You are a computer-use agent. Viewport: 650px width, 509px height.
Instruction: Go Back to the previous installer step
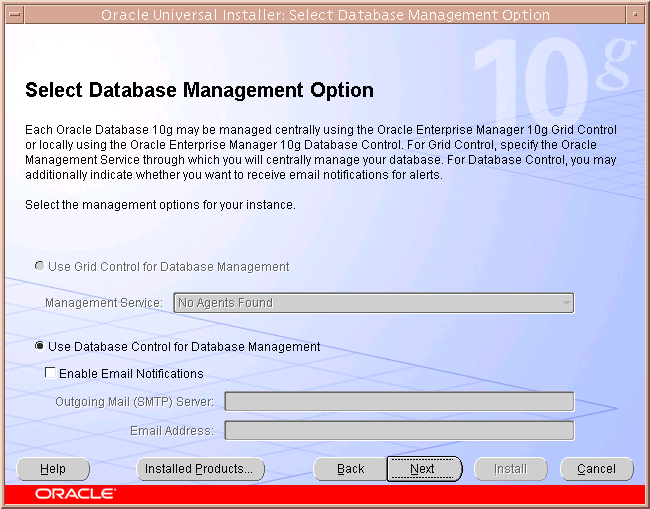pos(350,469)
